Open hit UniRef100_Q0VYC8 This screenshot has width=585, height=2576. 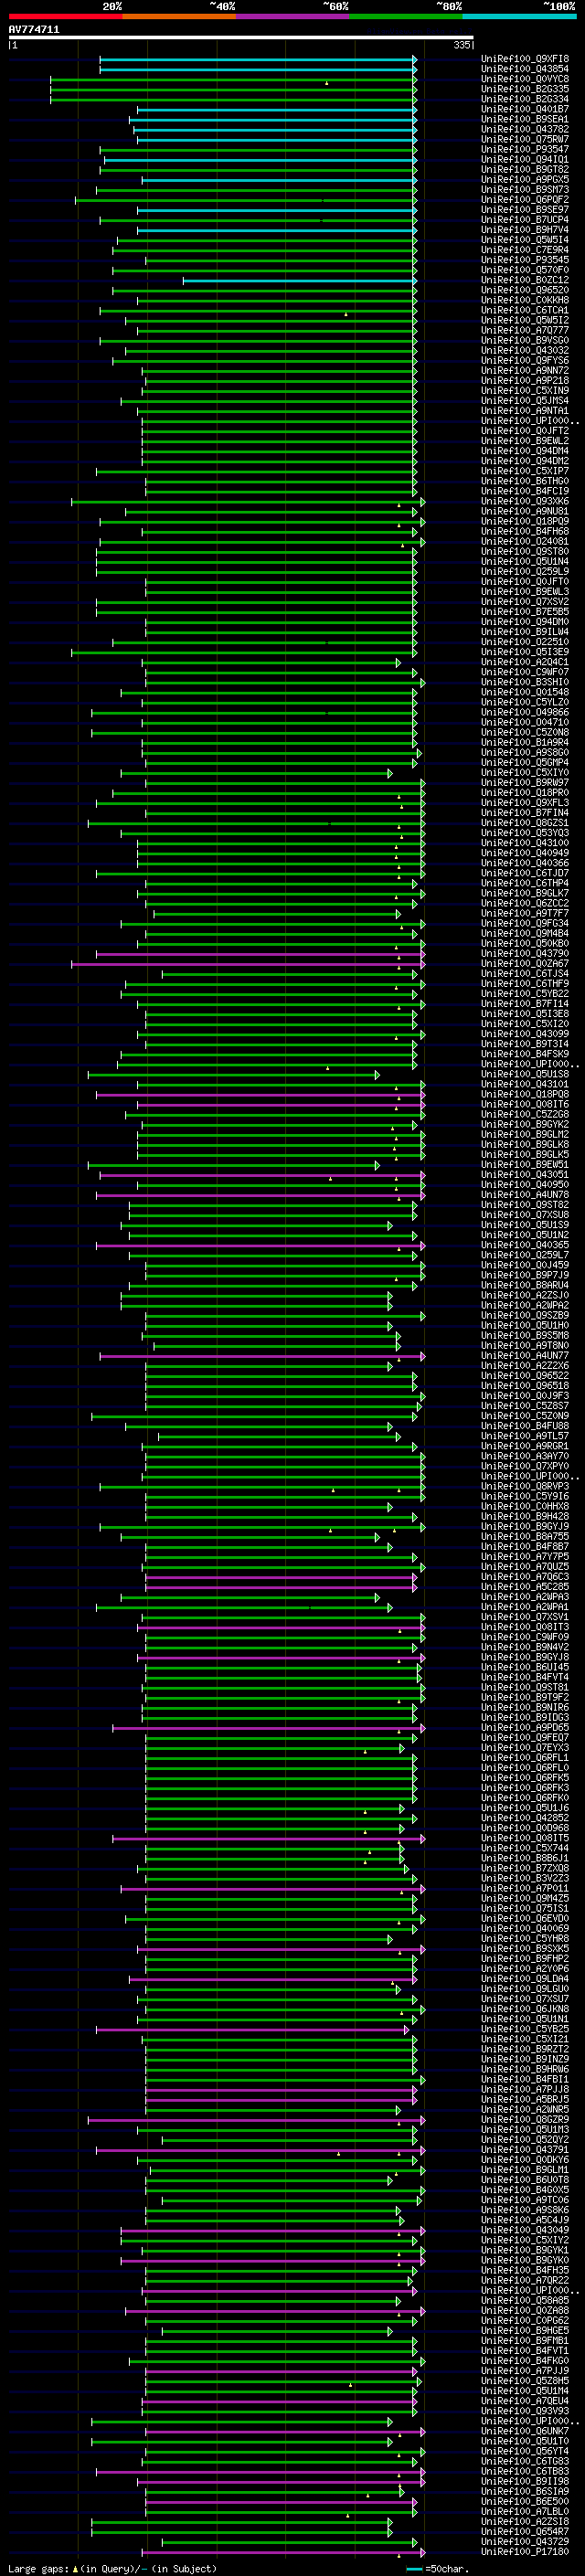point(525,80)
